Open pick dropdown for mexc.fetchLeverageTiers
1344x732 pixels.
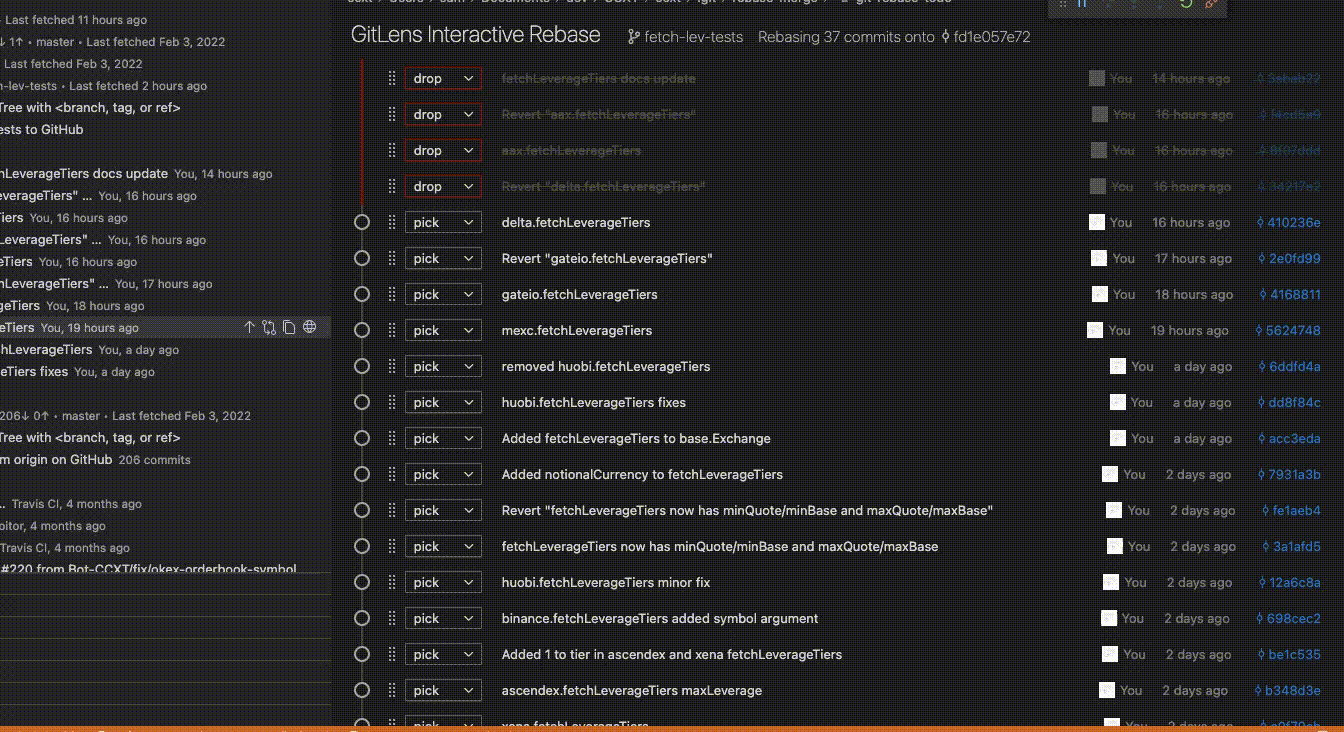click(x=443, y=330)
